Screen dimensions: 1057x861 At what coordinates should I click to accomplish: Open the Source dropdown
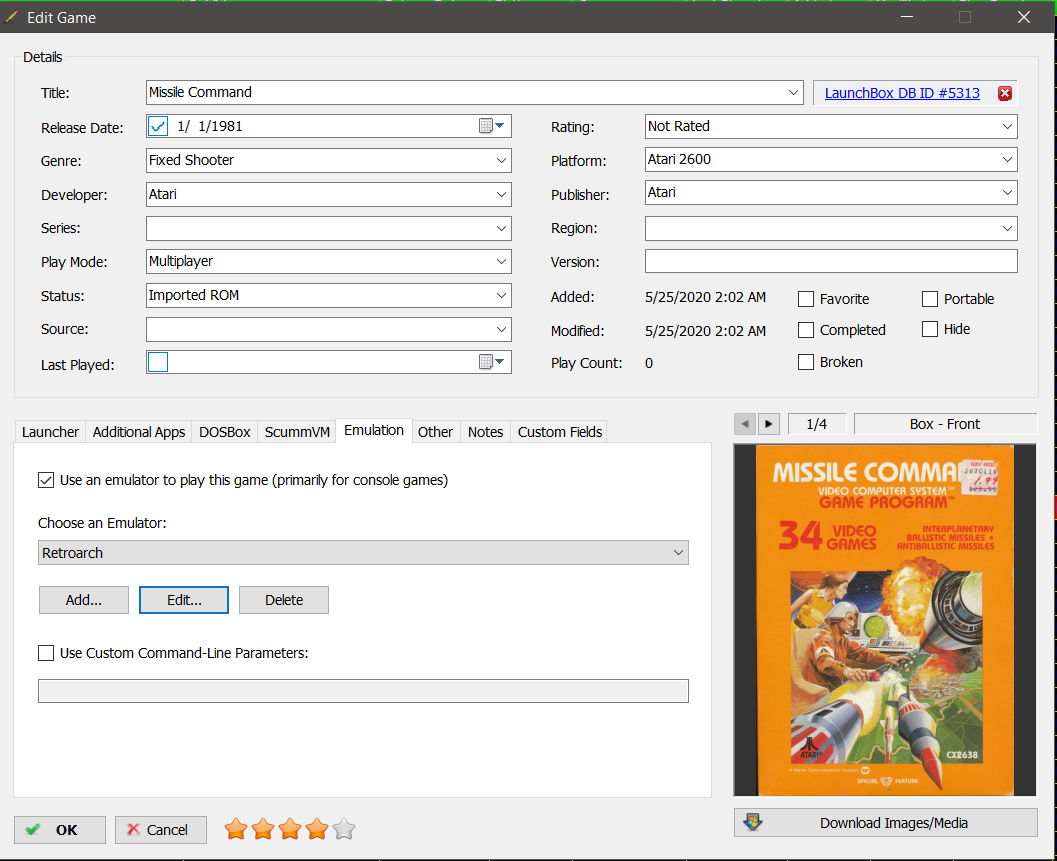pyautogui.click(x=502, y=329)
